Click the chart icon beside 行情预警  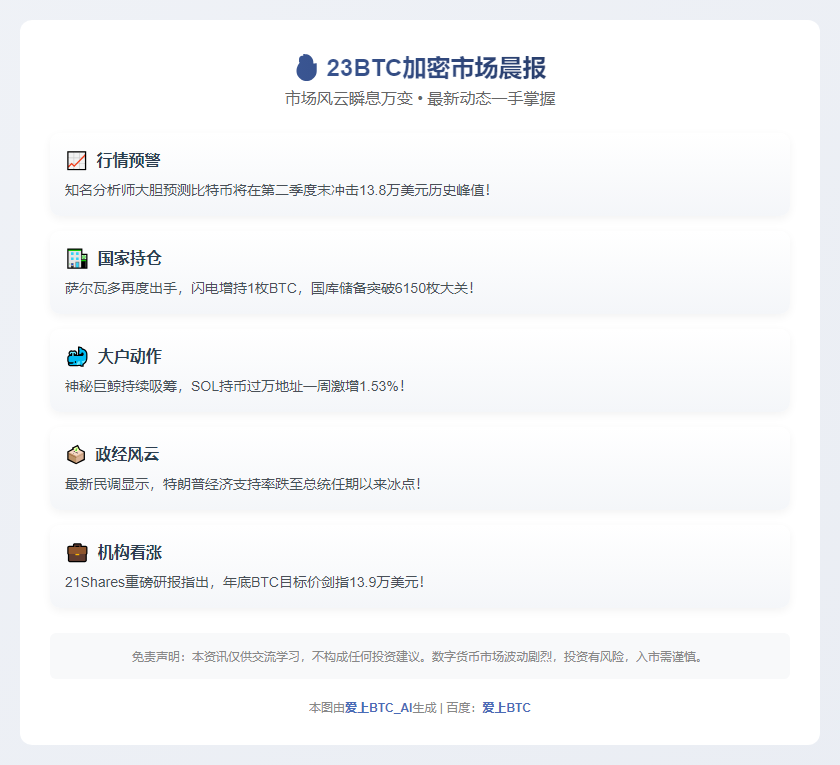(x=76, y=160)
